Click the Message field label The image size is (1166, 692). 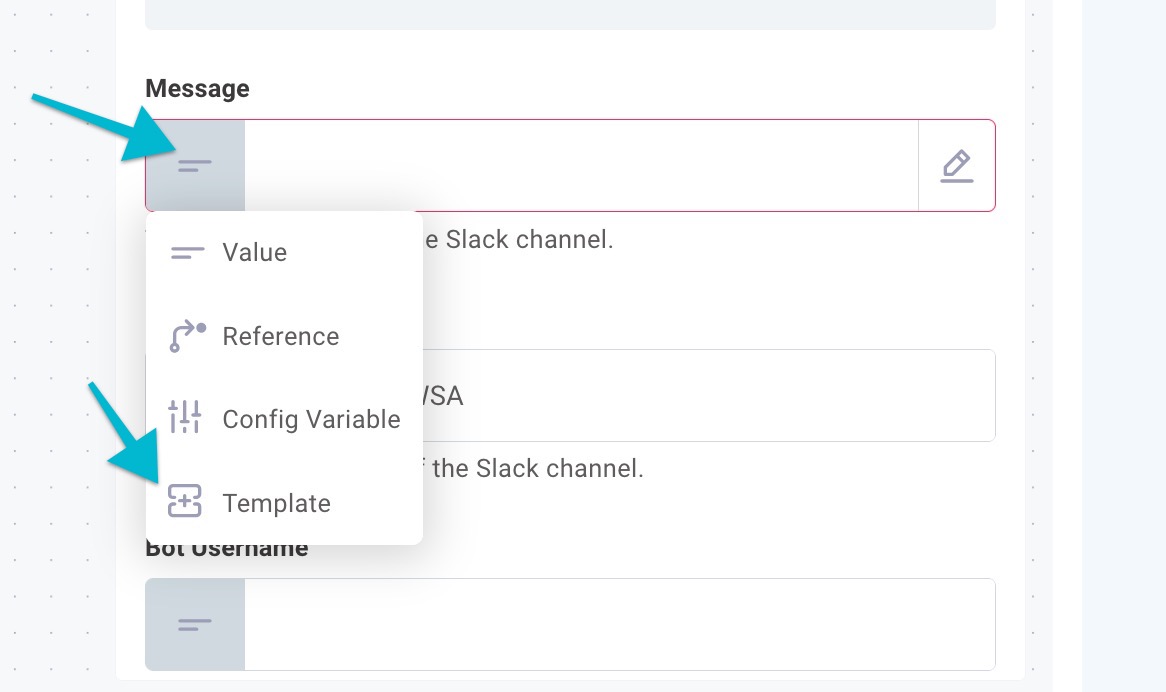[x=197, y=88]
